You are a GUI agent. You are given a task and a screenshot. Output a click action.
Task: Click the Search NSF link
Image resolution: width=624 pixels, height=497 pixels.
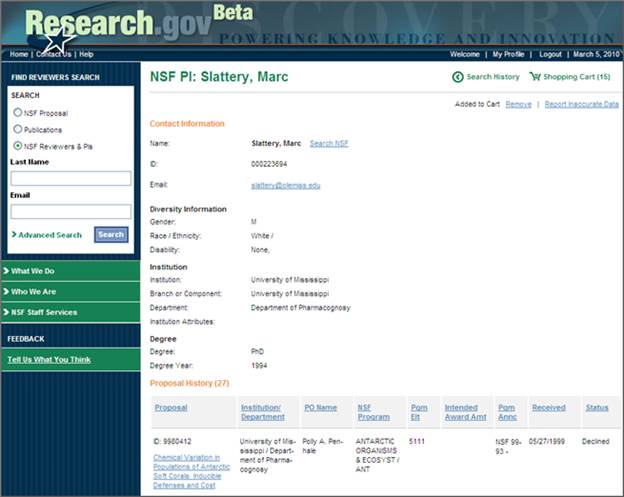(x=328, y=144)
